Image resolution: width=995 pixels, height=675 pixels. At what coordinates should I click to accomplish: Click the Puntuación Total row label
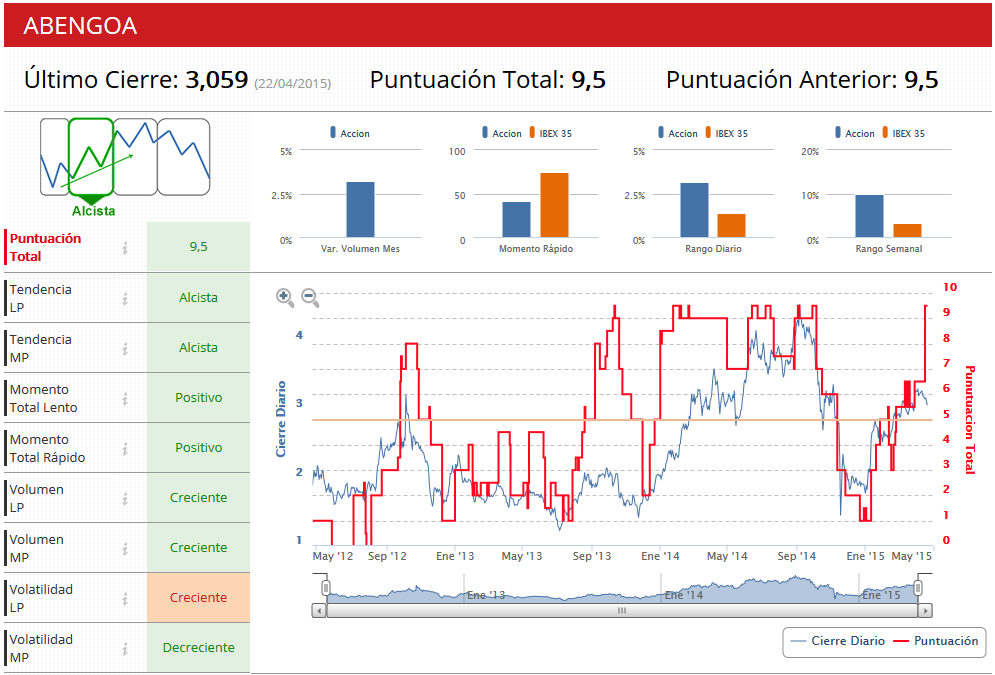click(x=45, y=247)
